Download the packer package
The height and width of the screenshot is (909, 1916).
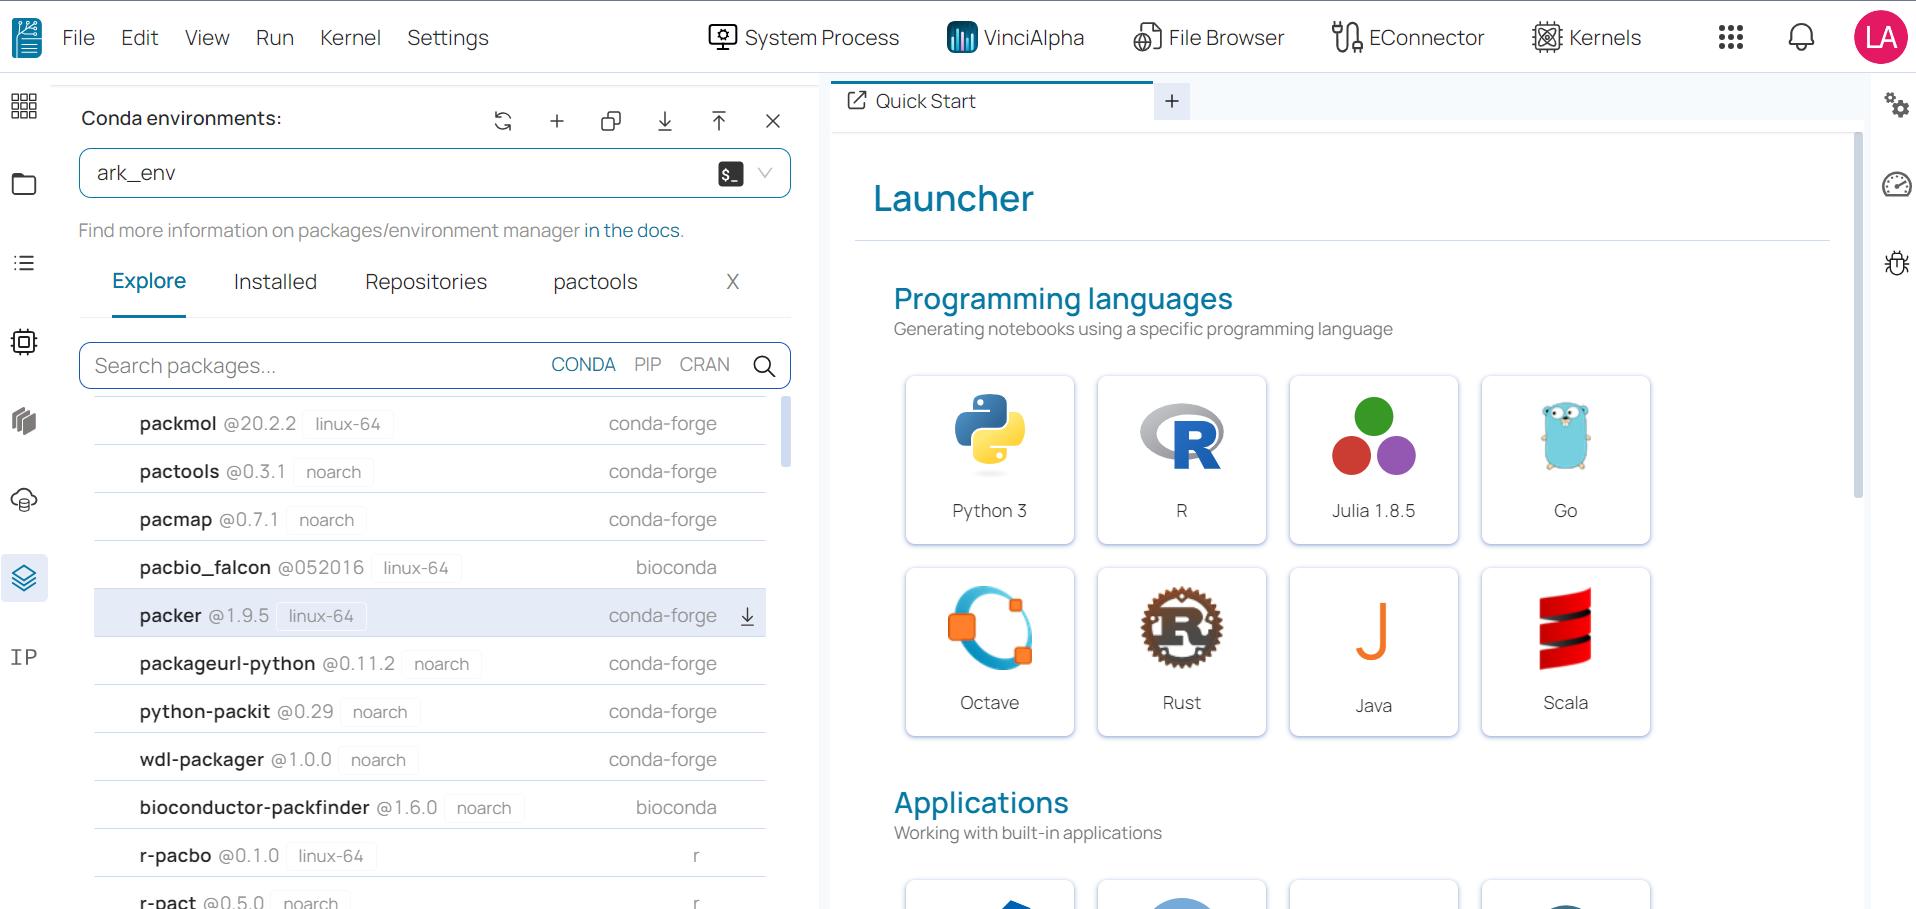point(747,616)
